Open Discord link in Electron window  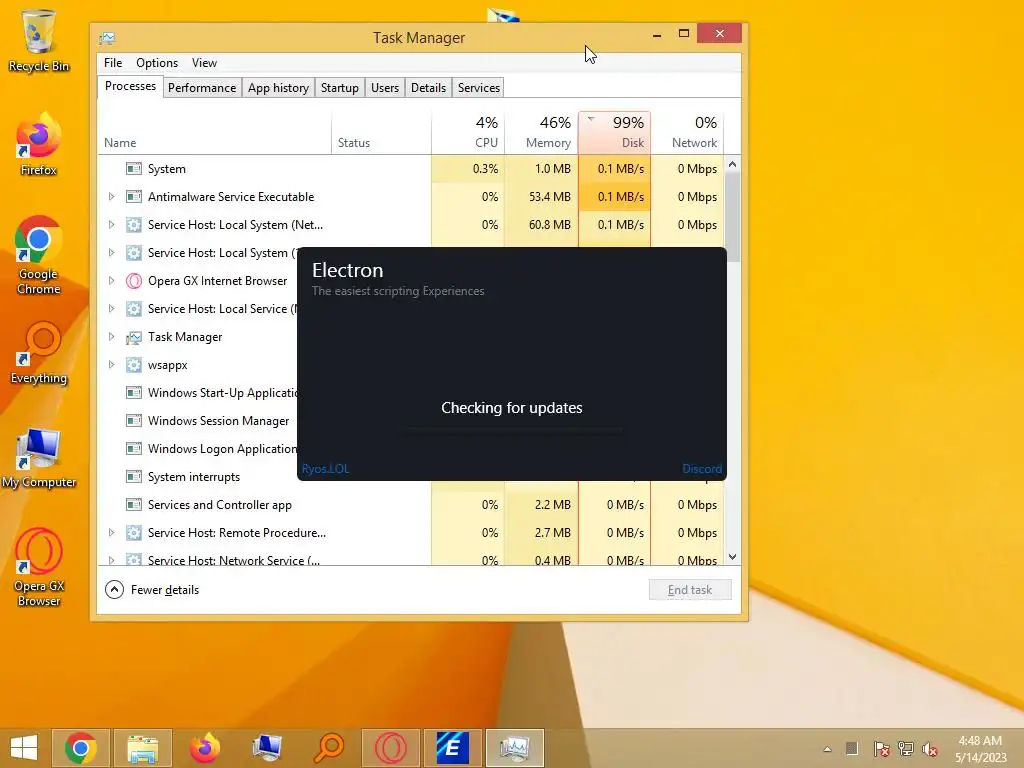(x=702, y=469)
